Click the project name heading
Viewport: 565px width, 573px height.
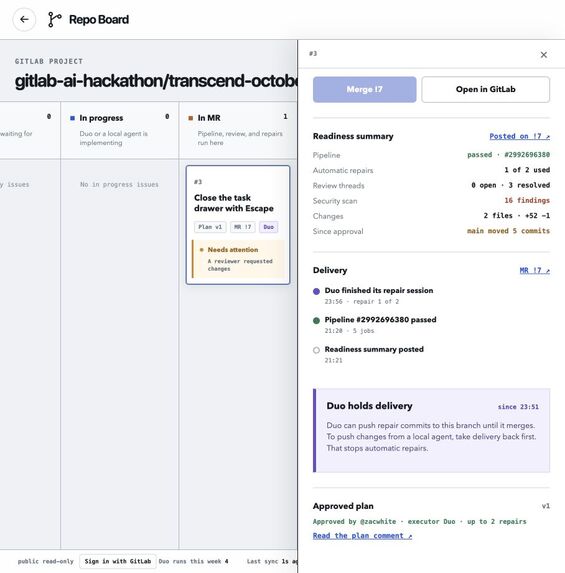156,81
